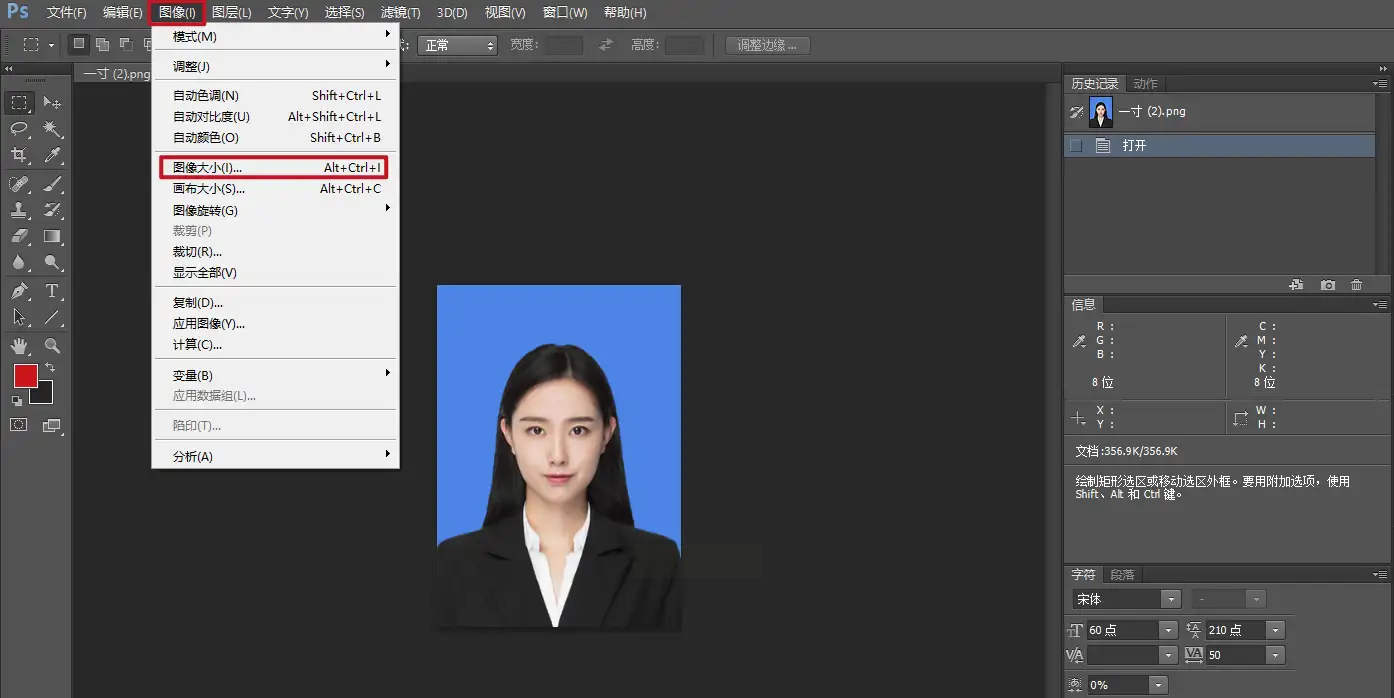This screenshot has width=1394, height=698.
Task: Open the 210 点 leading dropdown
Action: (1274, 630)
